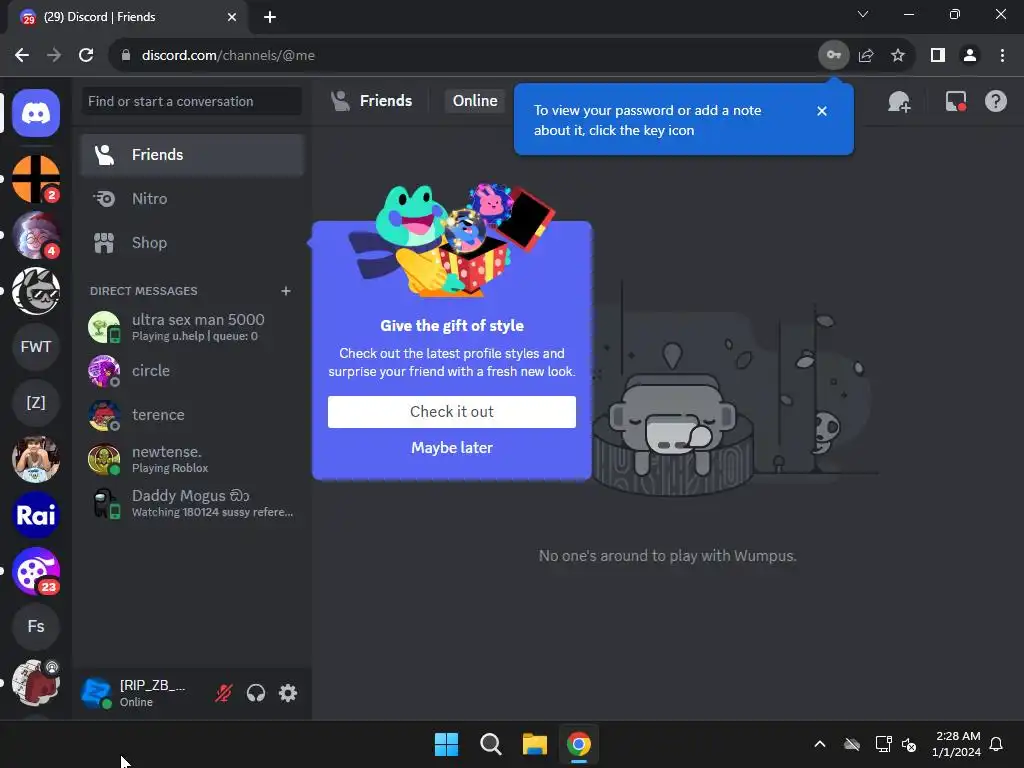Open Windows notifications bell
The height and width of the screenshot is (768, 1024).
[x=996, y=744]
